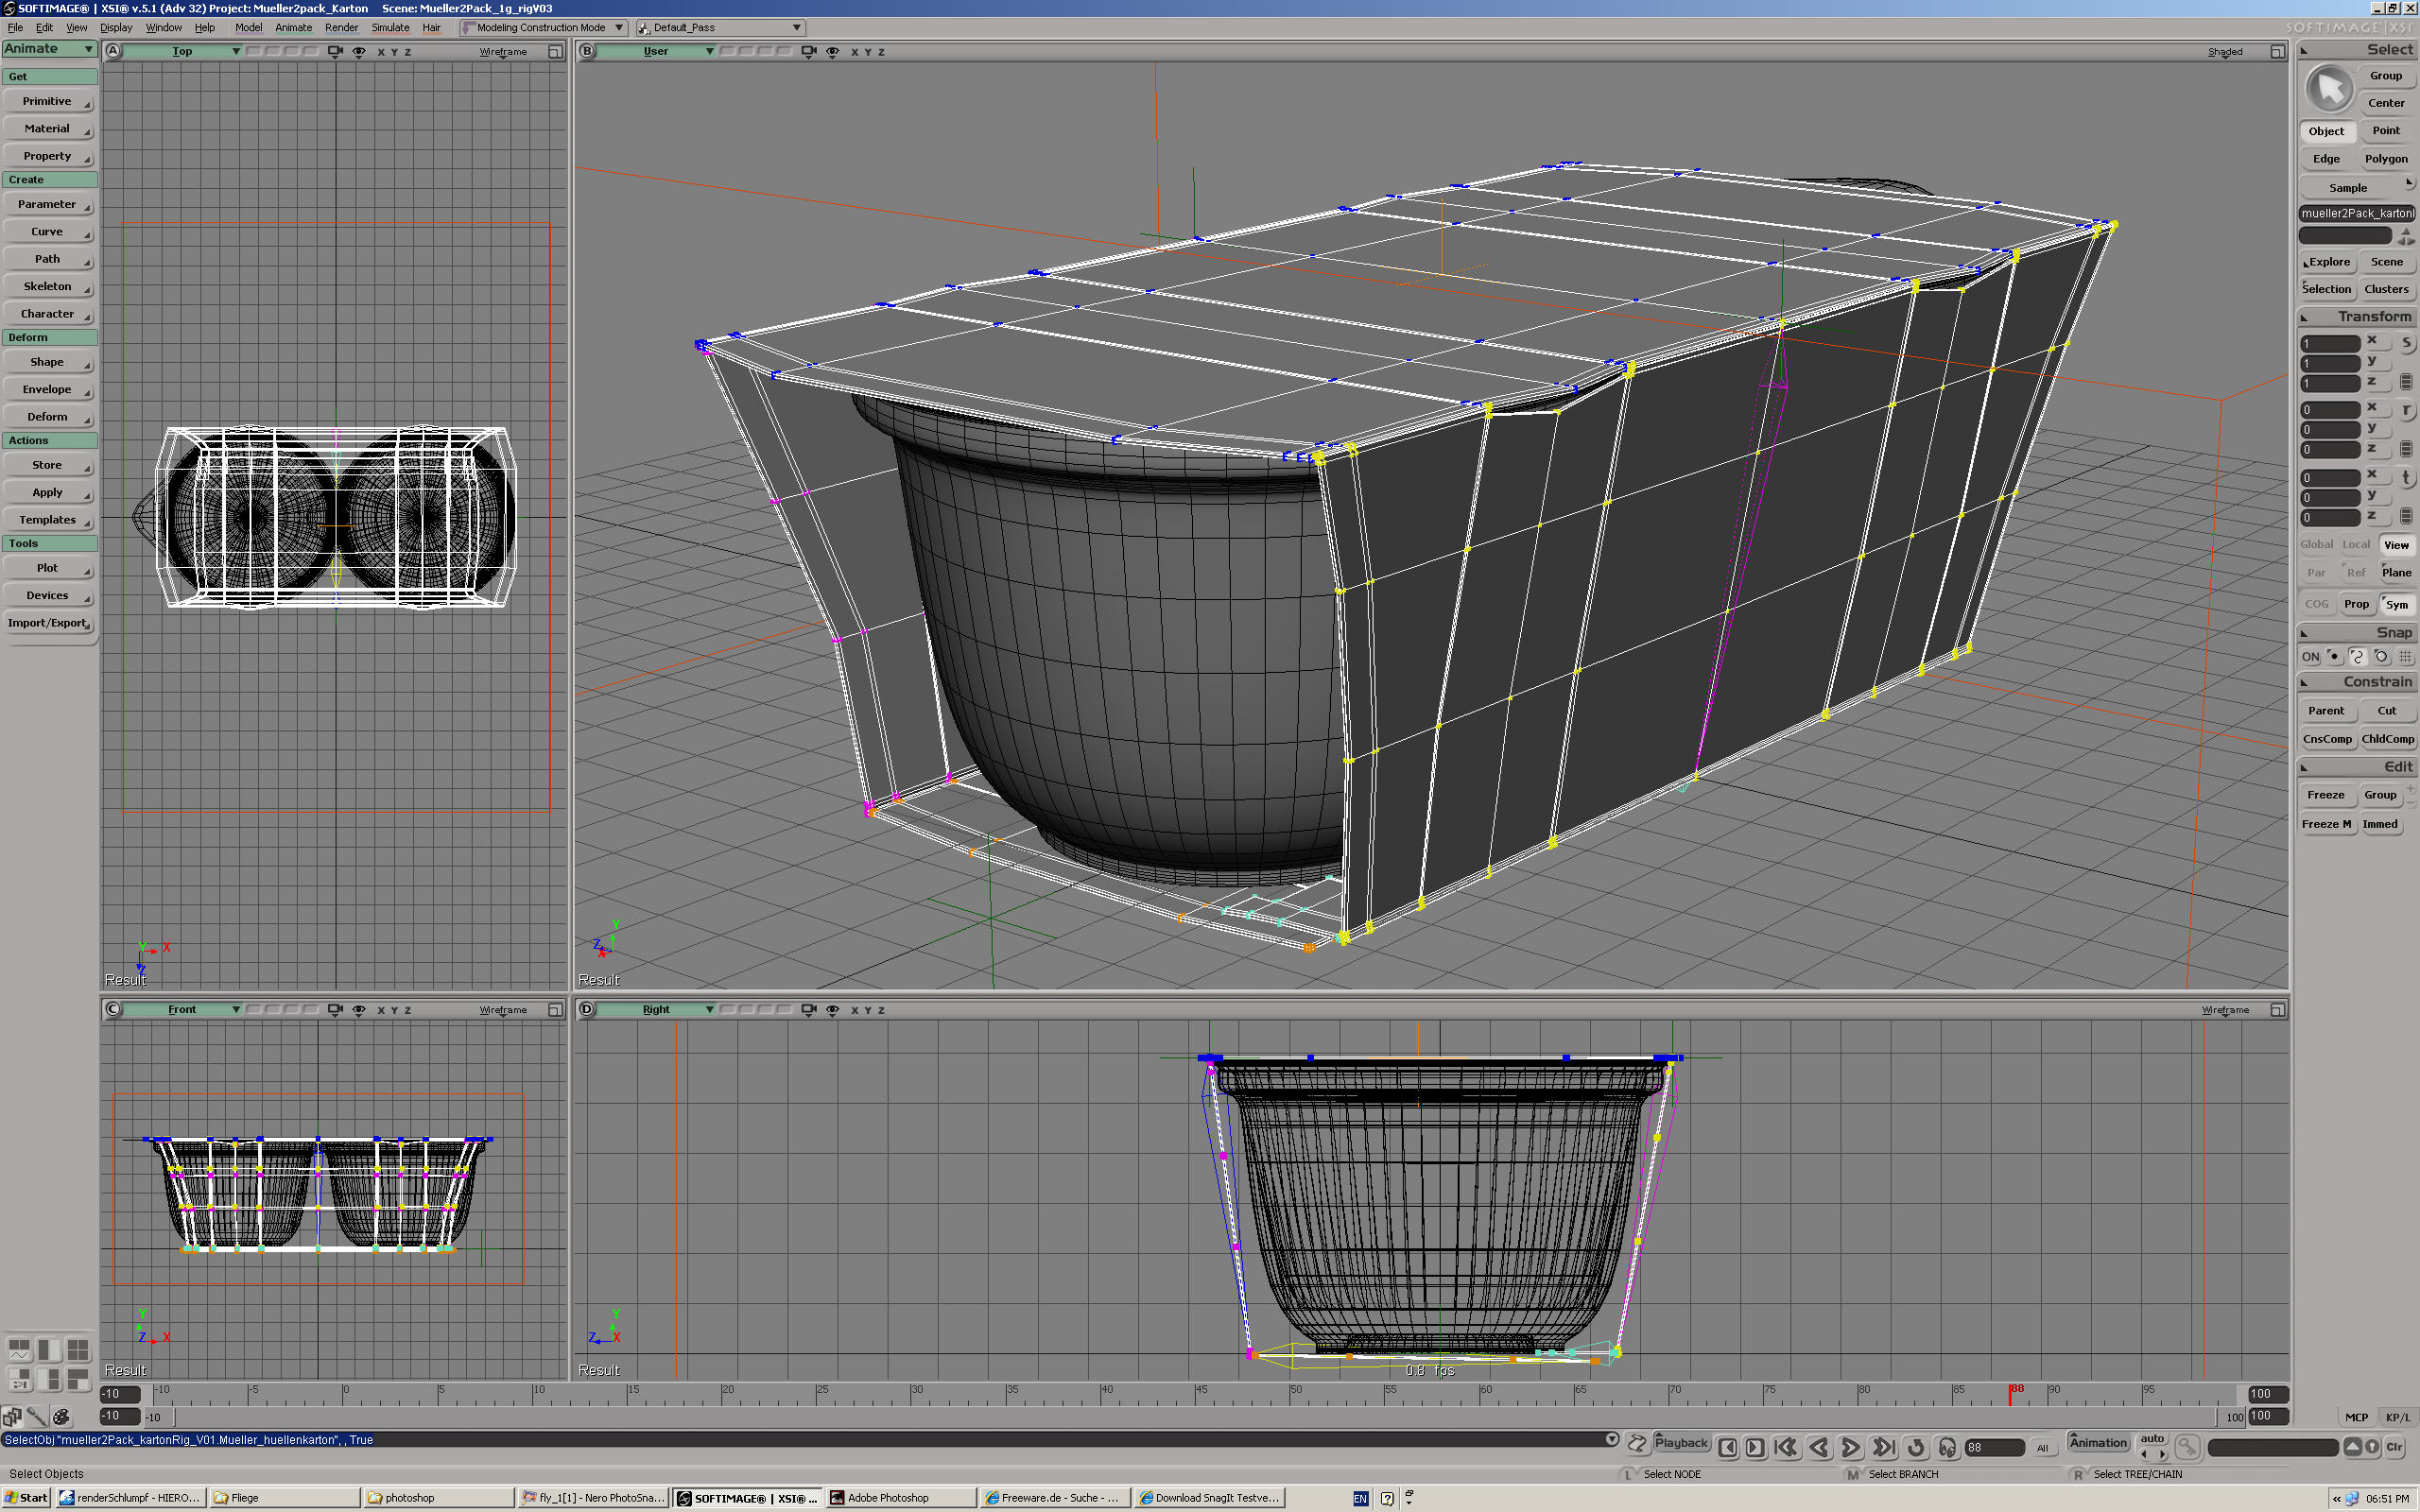Viewport: 2420px width, 1512px height.
Task: Open the Display menu
Action: tap(116, 28)
